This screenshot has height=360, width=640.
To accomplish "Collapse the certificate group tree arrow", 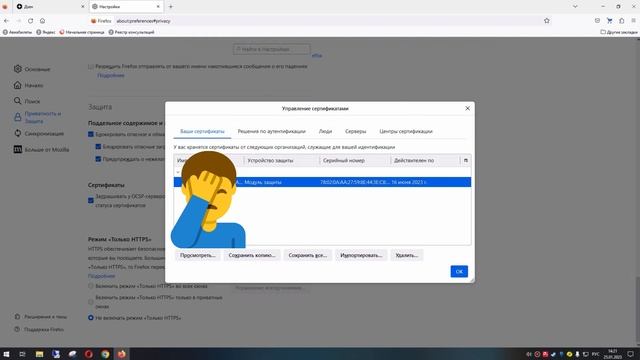I will [178, 172].
